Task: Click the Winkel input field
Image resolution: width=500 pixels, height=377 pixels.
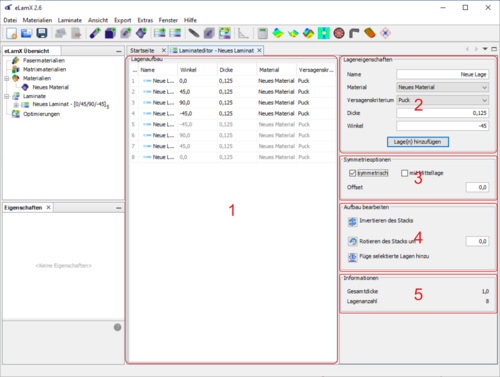Action: click(443, 126)
